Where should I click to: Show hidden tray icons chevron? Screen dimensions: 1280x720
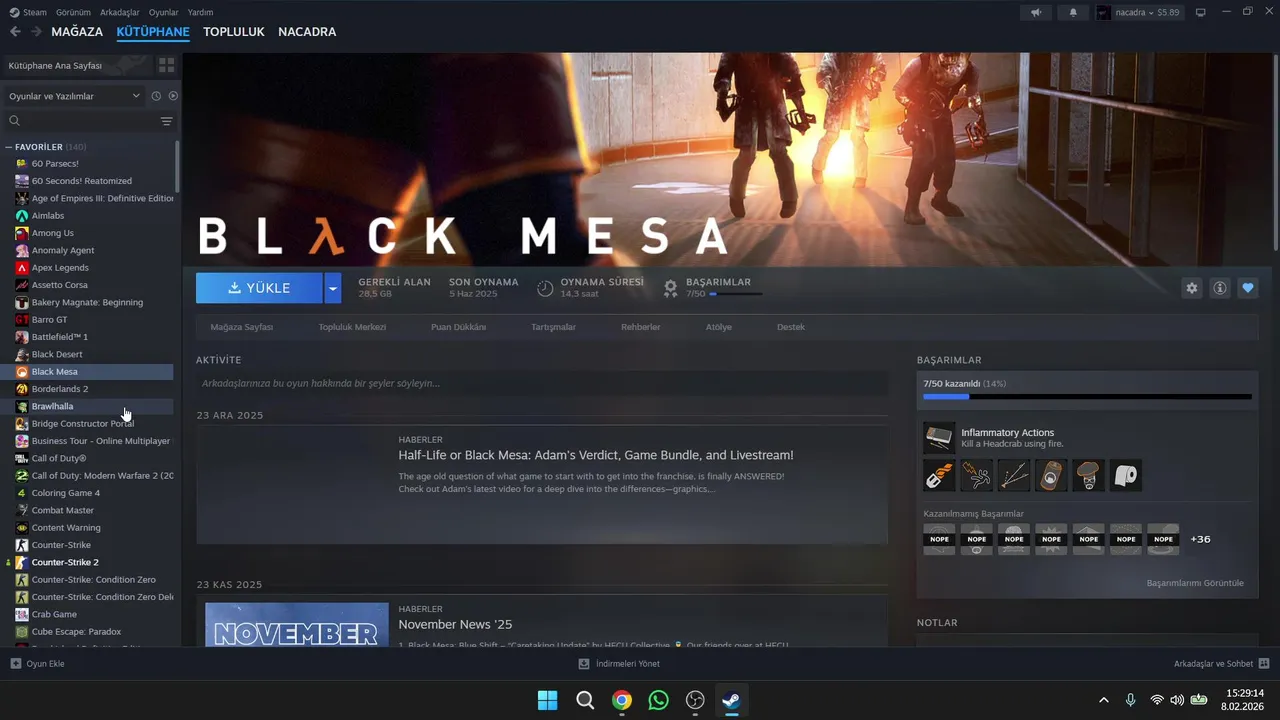click(x=1104, y=700)
